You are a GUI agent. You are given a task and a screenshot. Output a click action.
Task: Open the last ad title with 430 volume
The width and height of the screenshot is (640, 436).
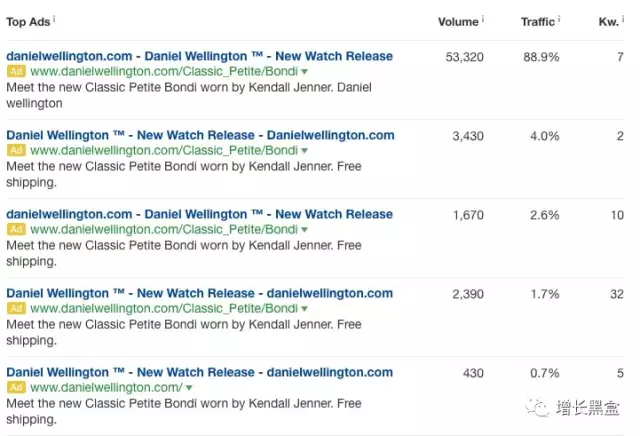click(x=200, y=372)
